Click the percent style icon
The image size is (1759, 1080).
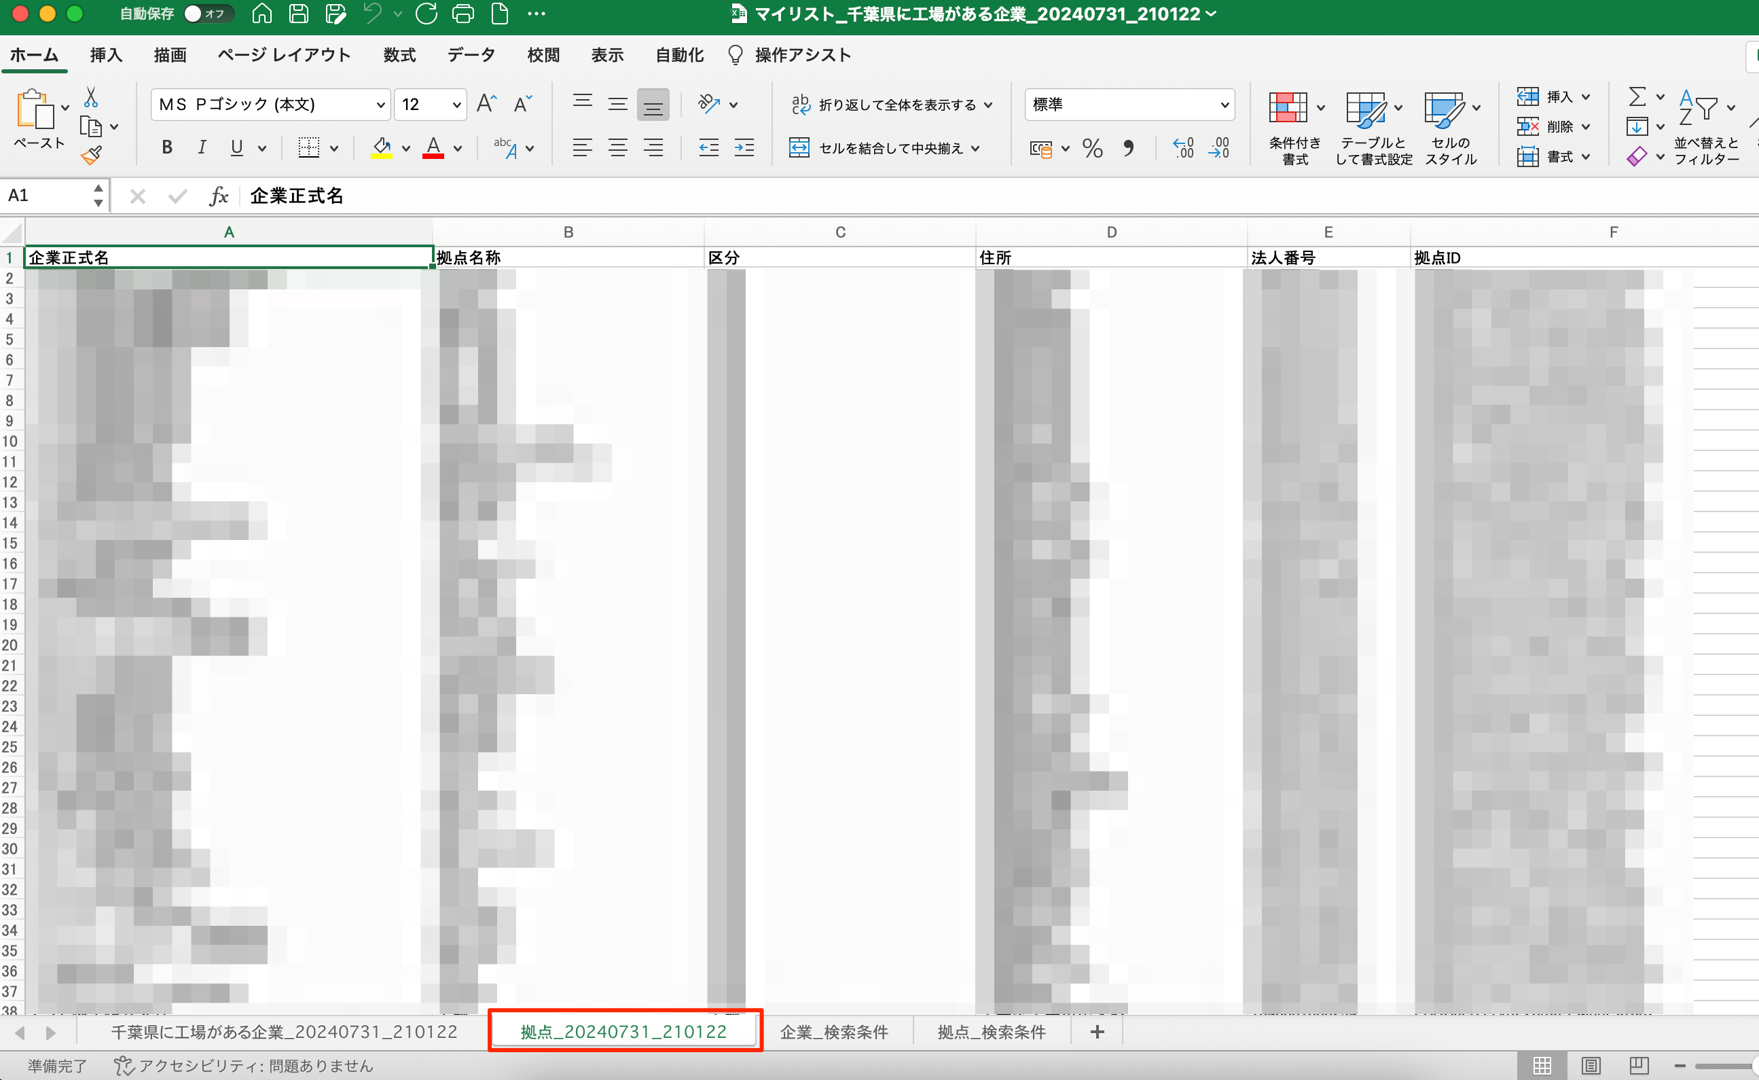(1092, 149)
